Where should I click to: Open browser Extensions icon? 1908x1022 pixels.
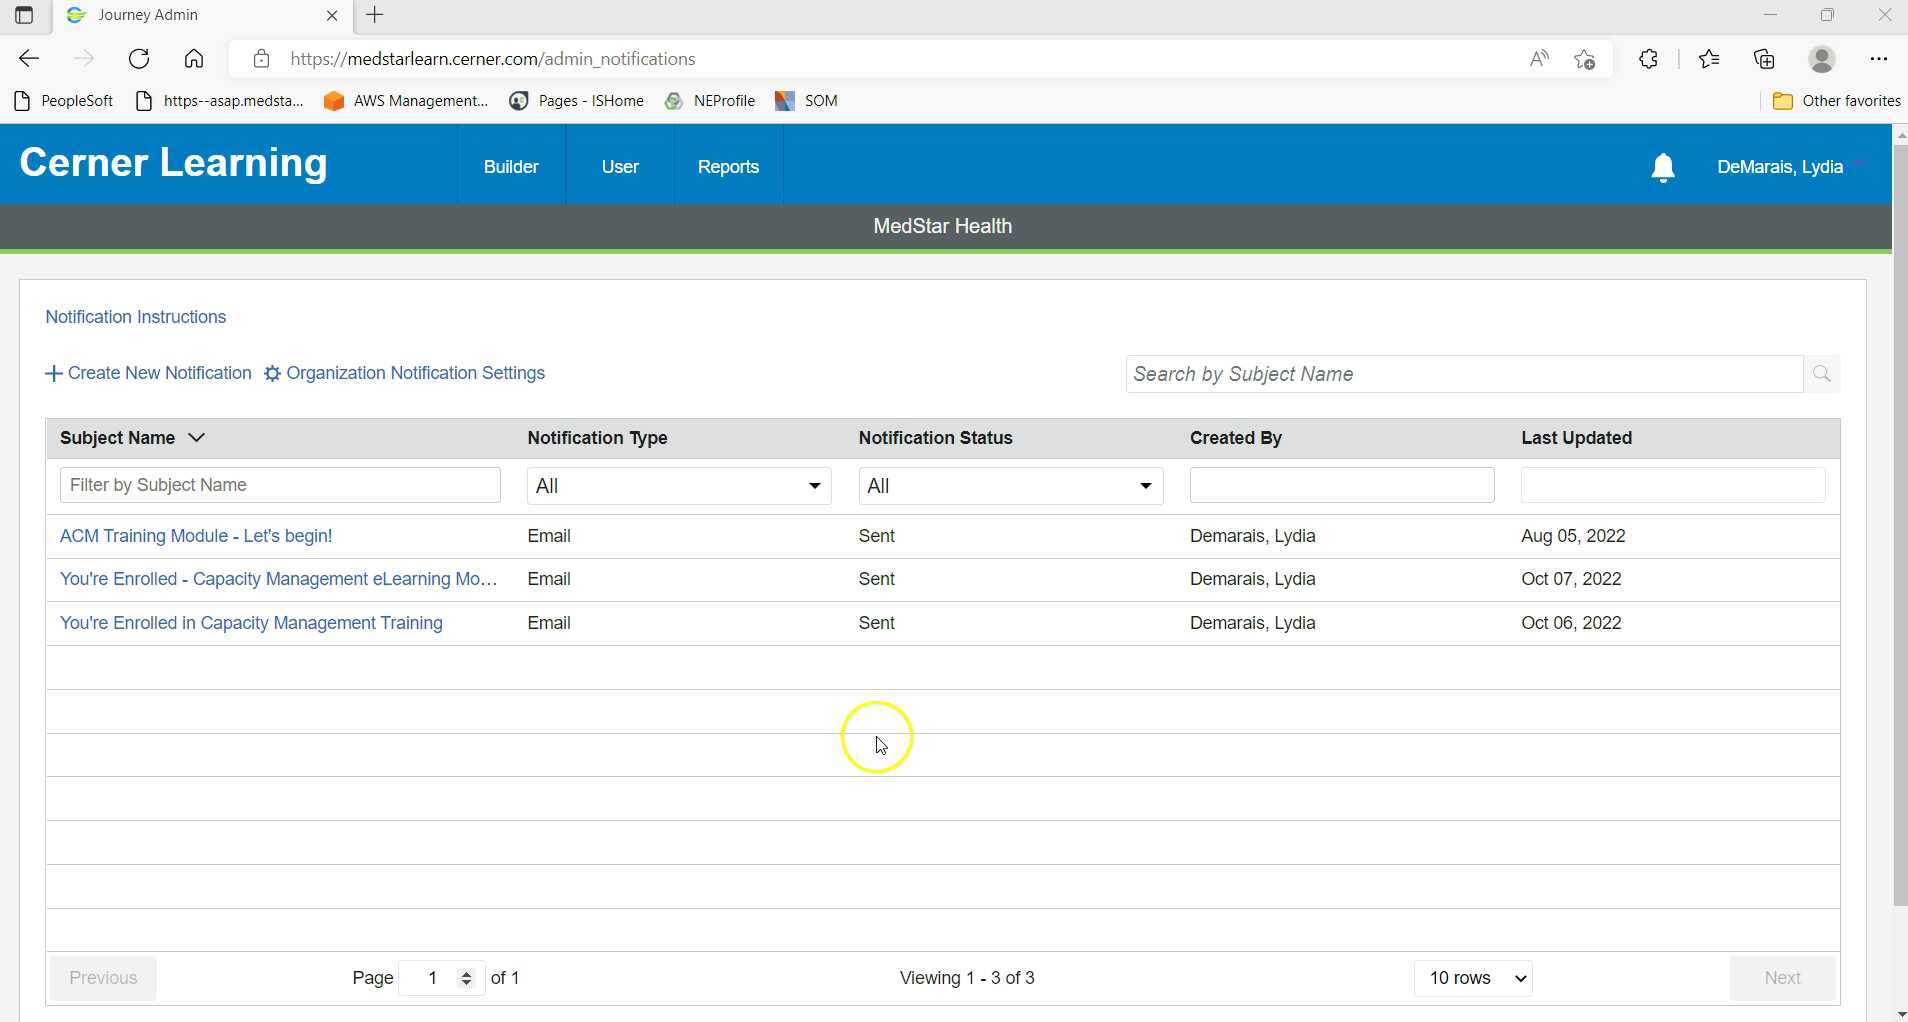[1648, 59]
